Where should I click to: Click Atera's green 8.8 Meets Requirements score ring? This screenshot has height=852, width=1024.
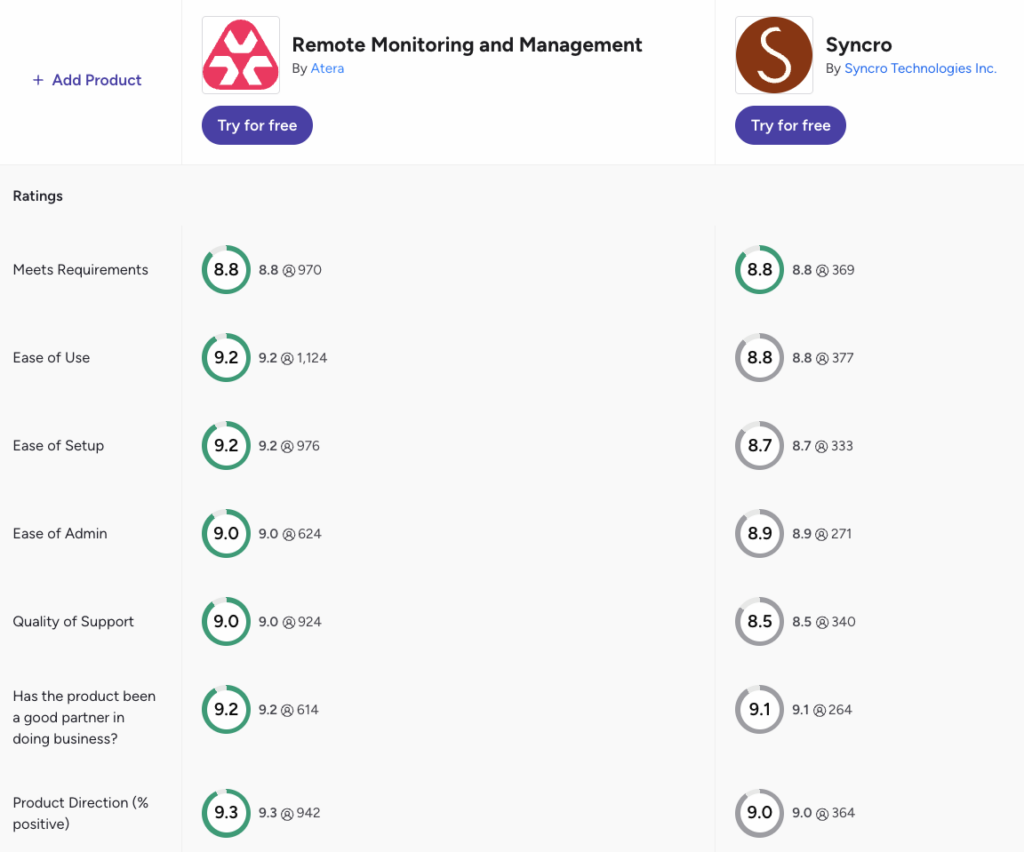point(226,270)
